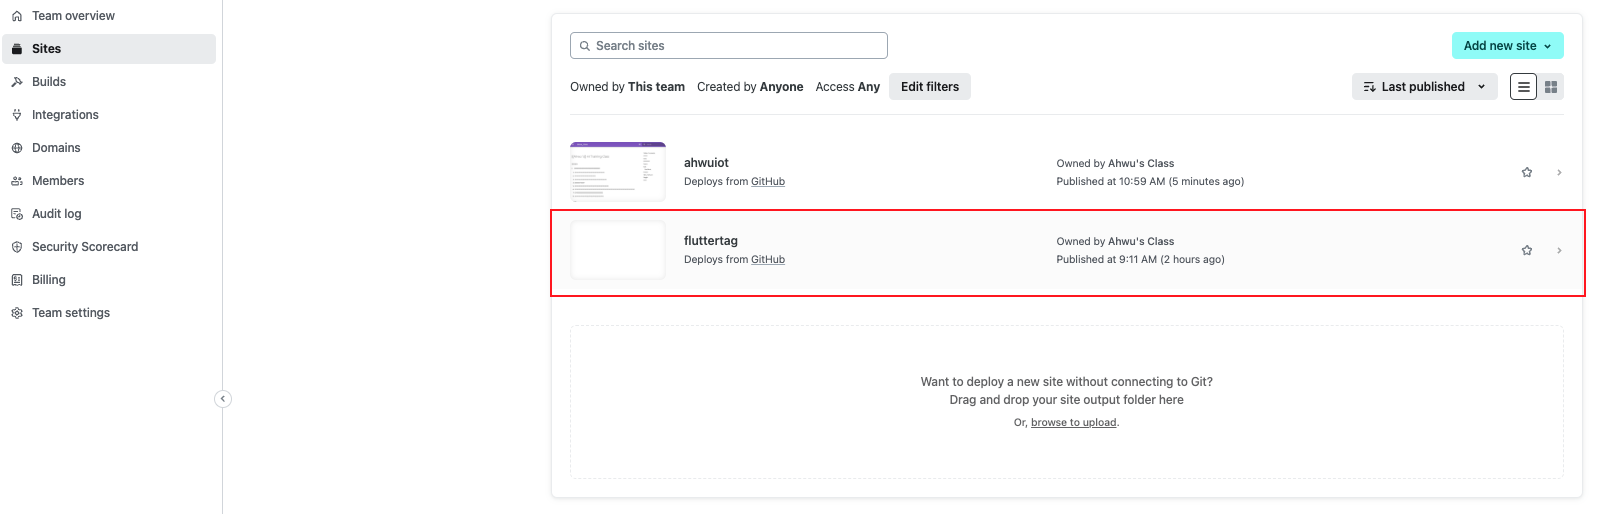
Task: Switch to list view layout
Action: [1523, 87]
